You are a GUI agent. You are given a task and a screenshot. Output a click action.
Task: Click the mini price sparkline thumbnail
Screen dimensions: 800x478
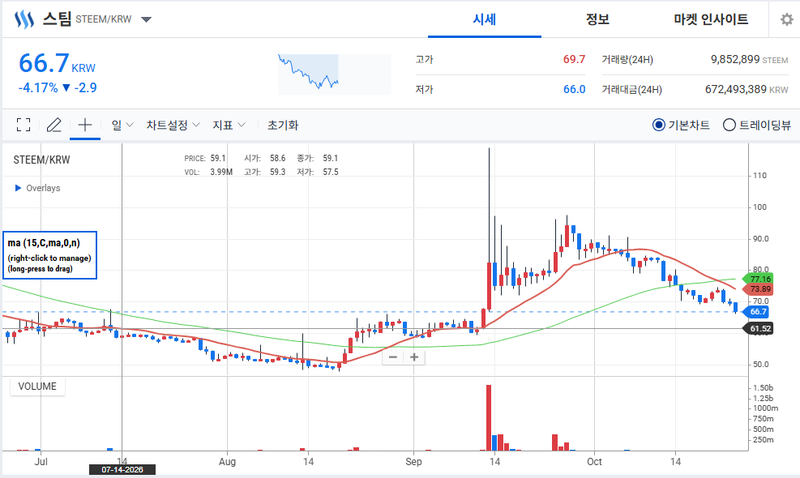334,74
